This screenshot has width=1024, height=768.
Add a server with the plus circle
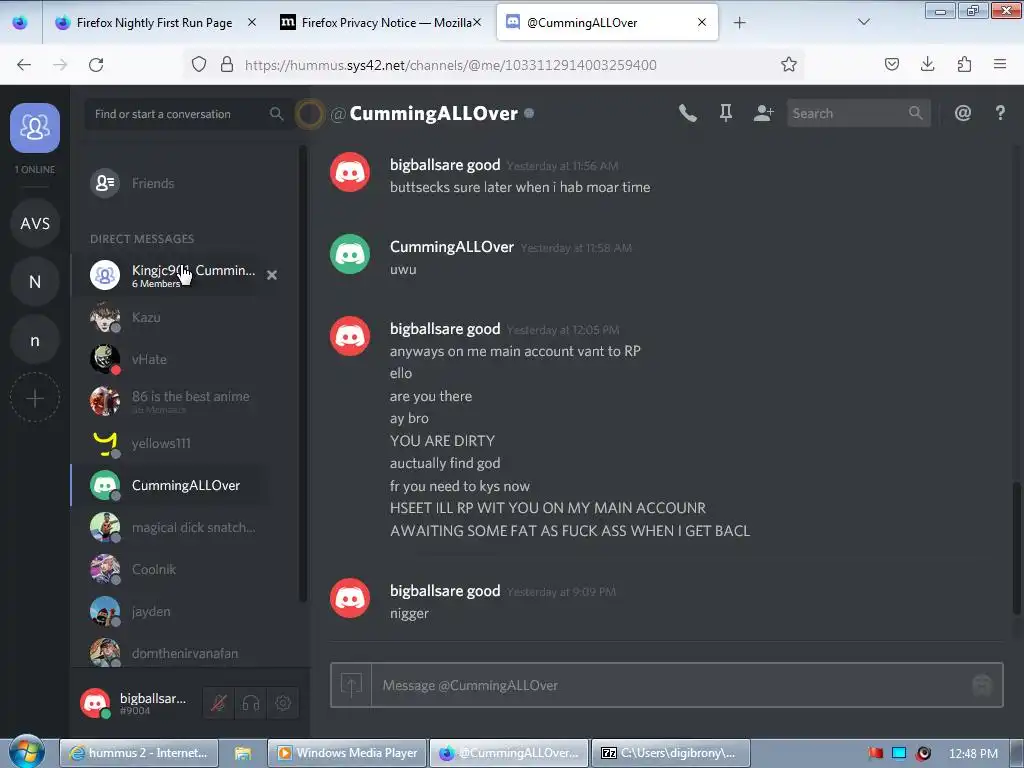point(35,398)
